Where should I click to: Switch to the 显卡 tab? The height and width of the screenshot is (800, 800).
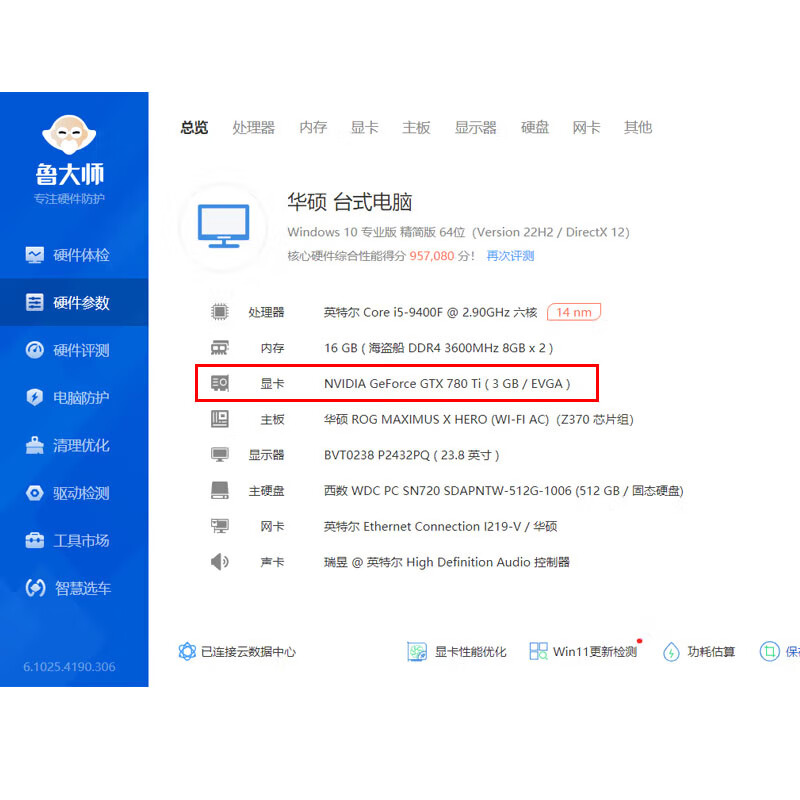(x=364, y=127)
